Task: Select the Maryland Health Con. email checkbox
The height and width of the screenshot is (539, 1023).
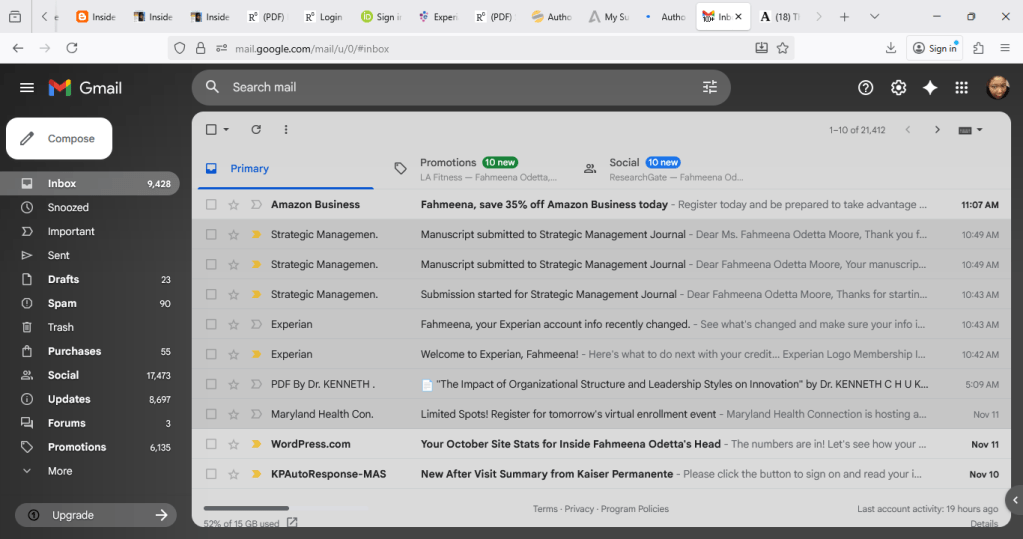Action: (x=211, y=414)
